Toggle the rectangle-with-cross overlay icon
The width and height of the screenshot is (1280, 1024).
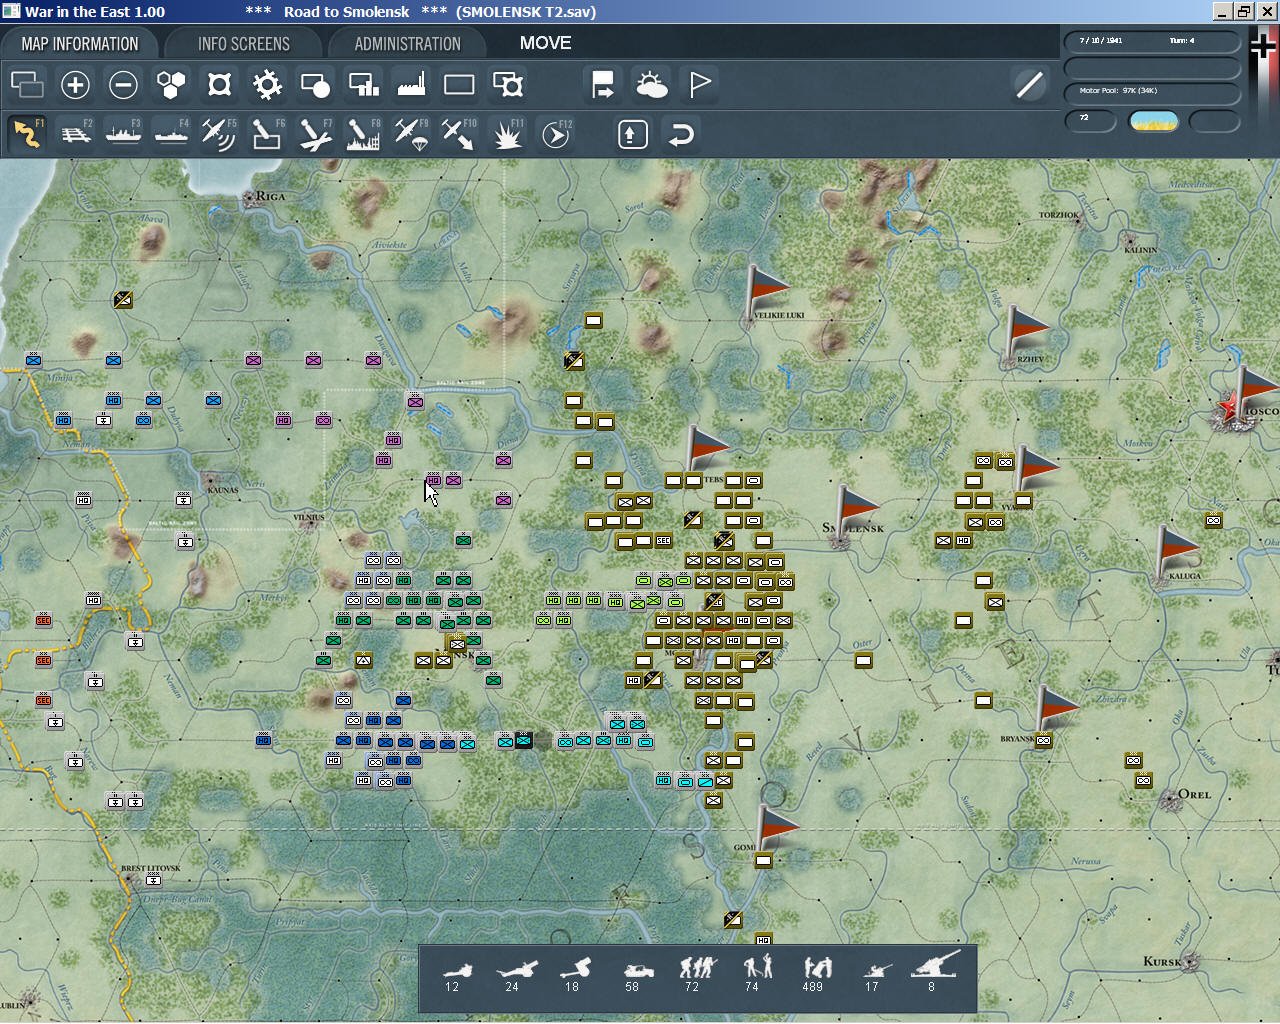(508, 85)
